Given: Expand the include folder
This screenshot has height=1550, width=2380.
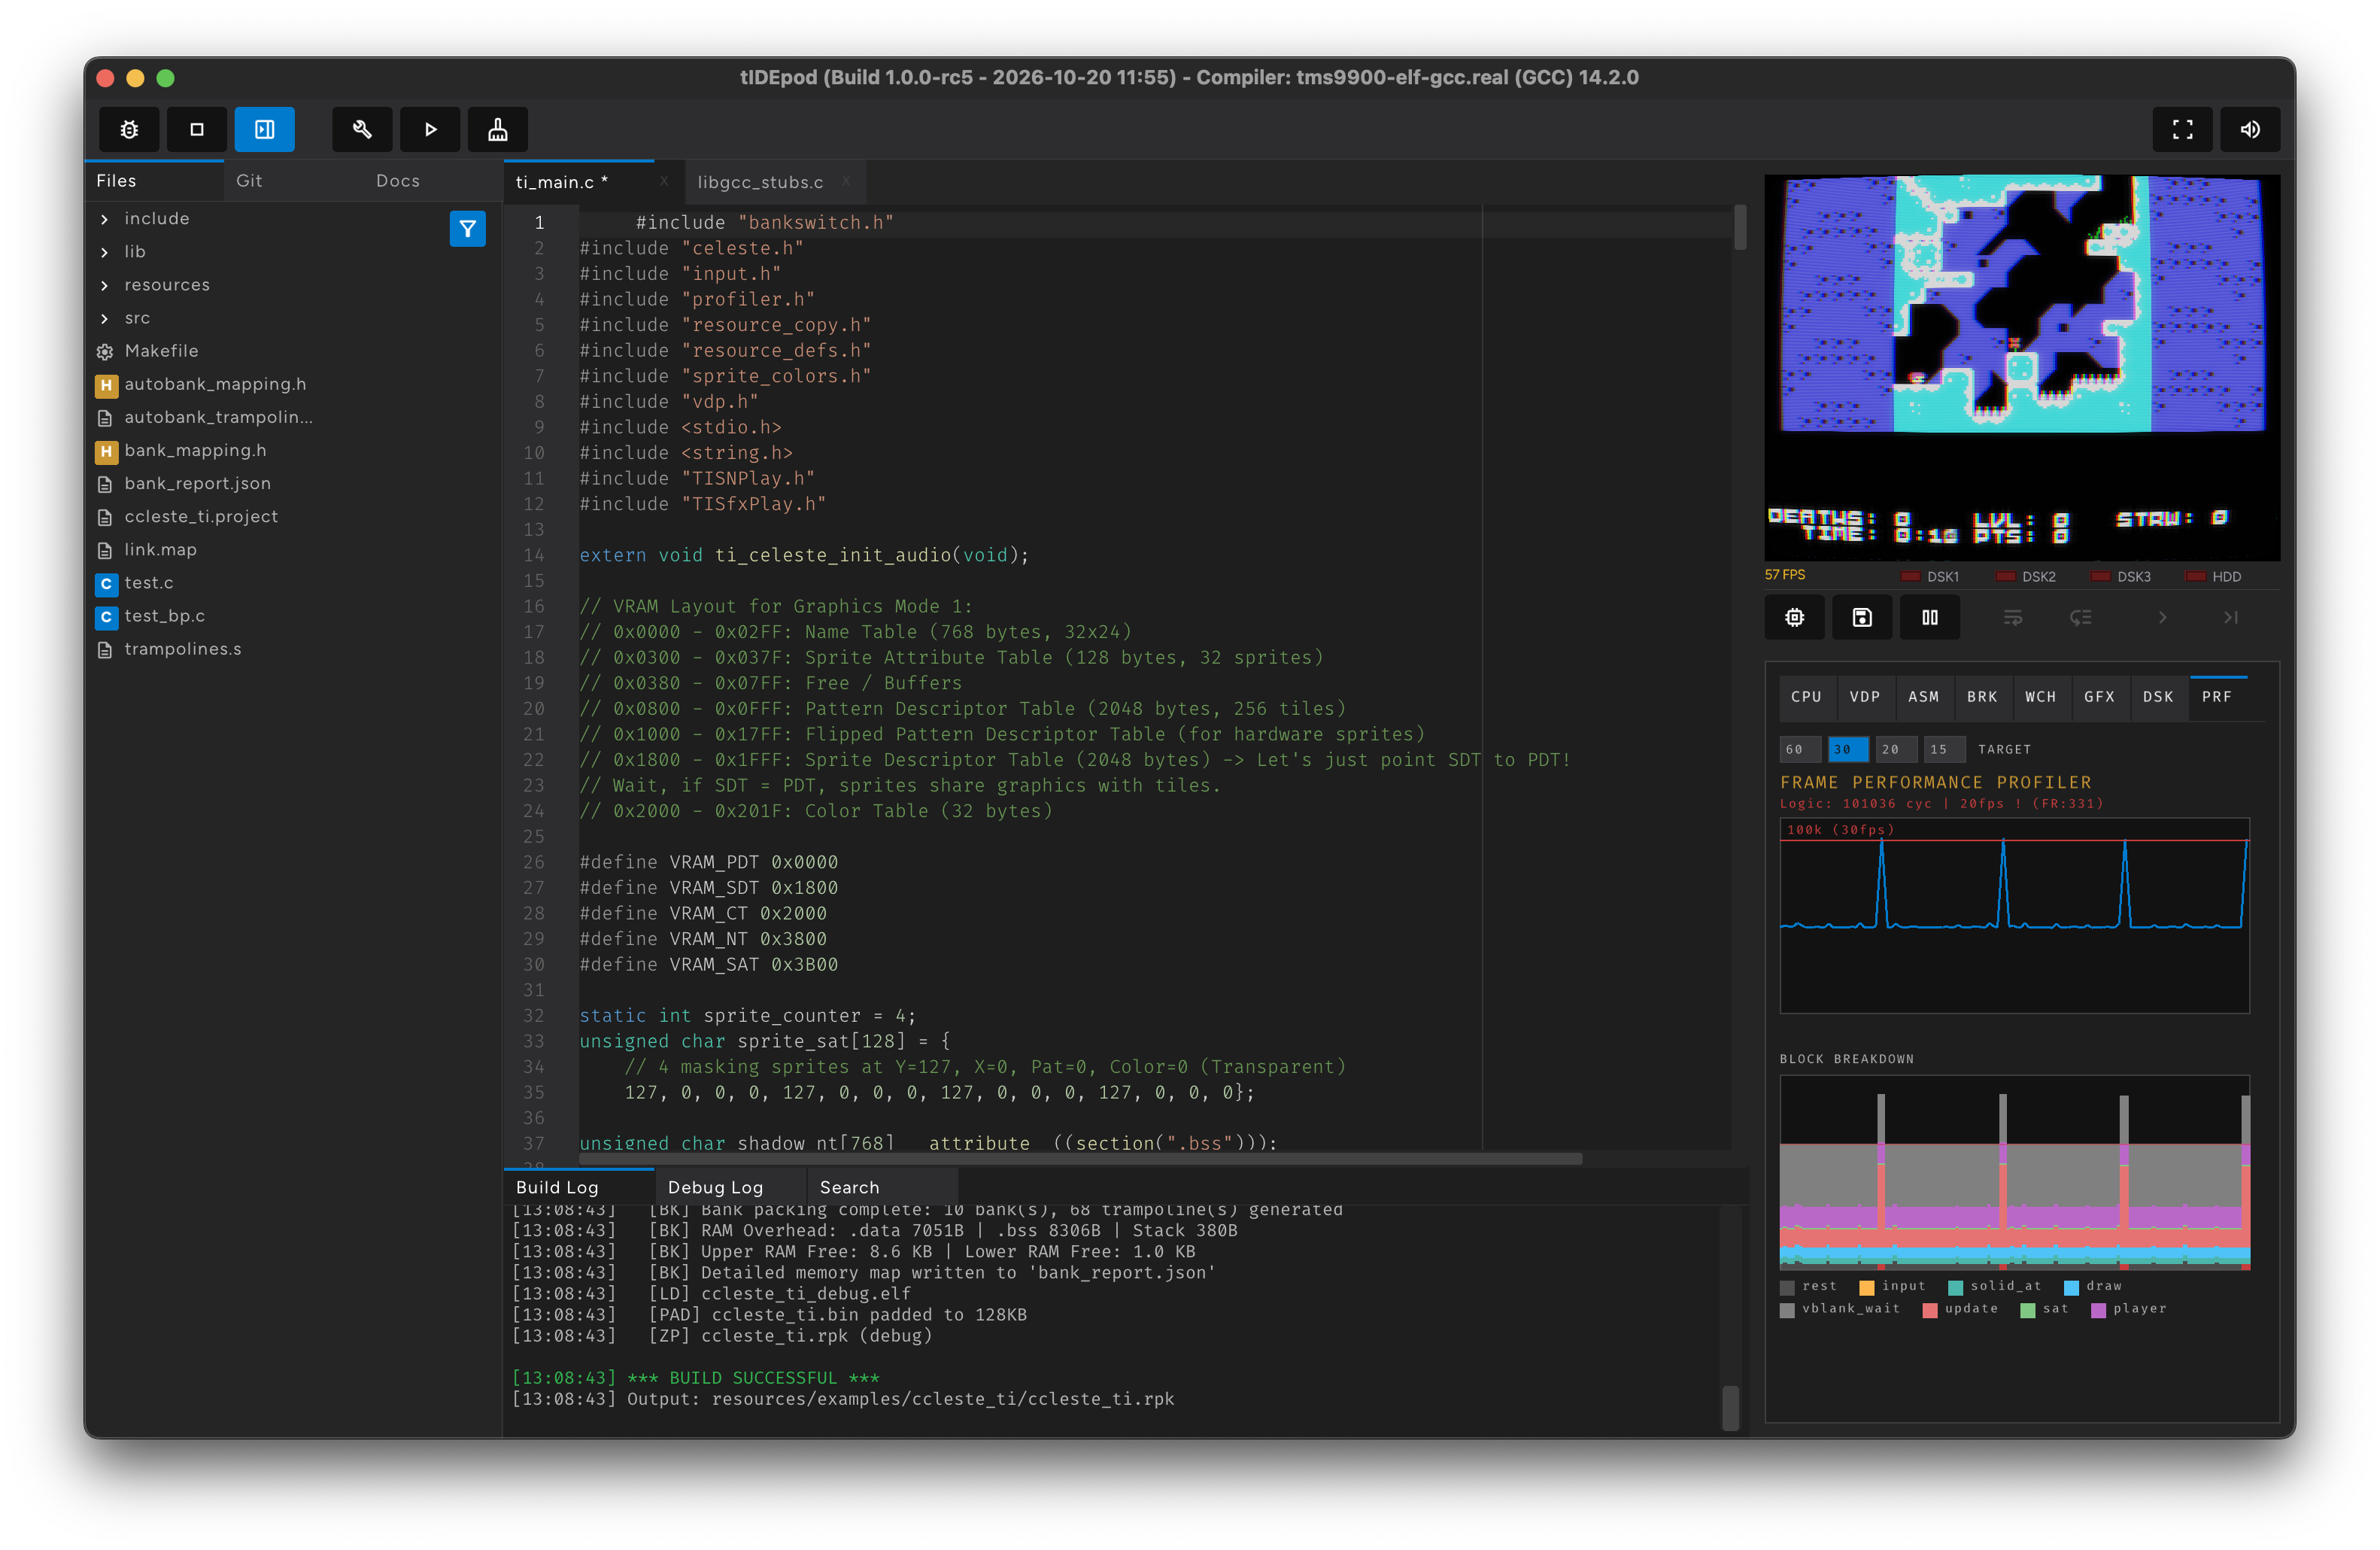Looking at the screenshot, I should tap(105, 219).
